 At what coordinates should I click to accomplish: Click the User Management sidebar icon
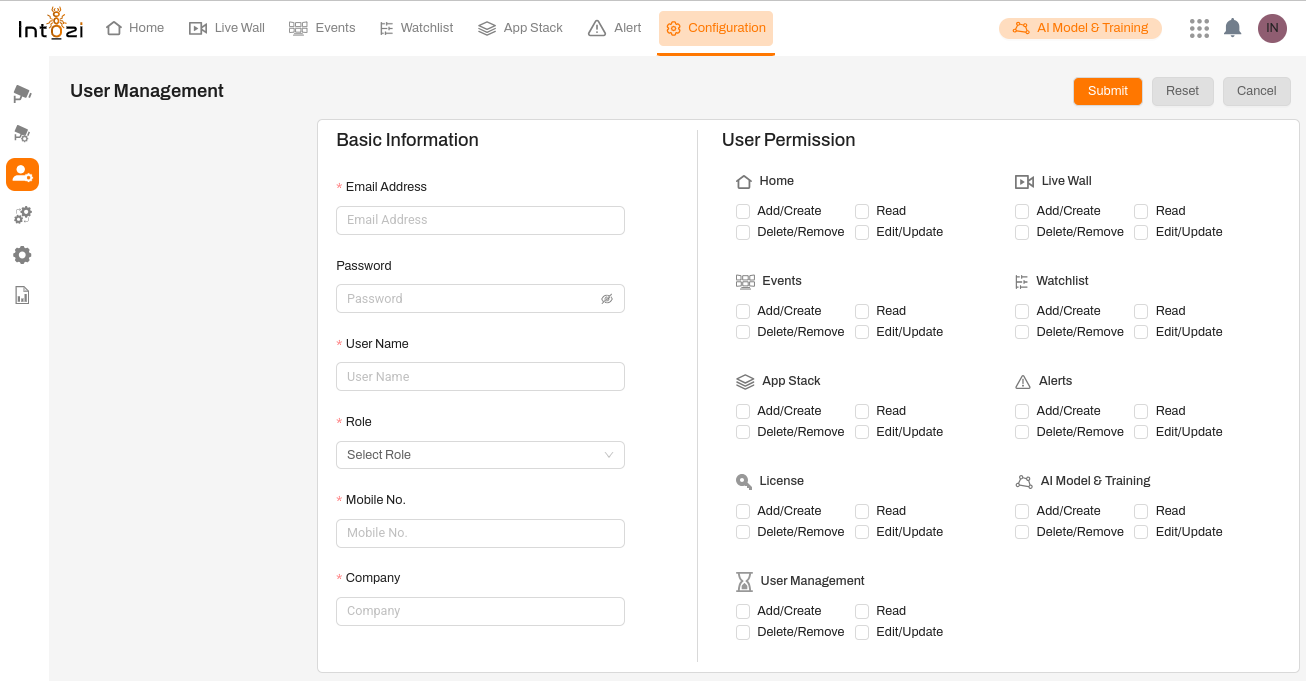pyautogui.click(x=22, y=174)
